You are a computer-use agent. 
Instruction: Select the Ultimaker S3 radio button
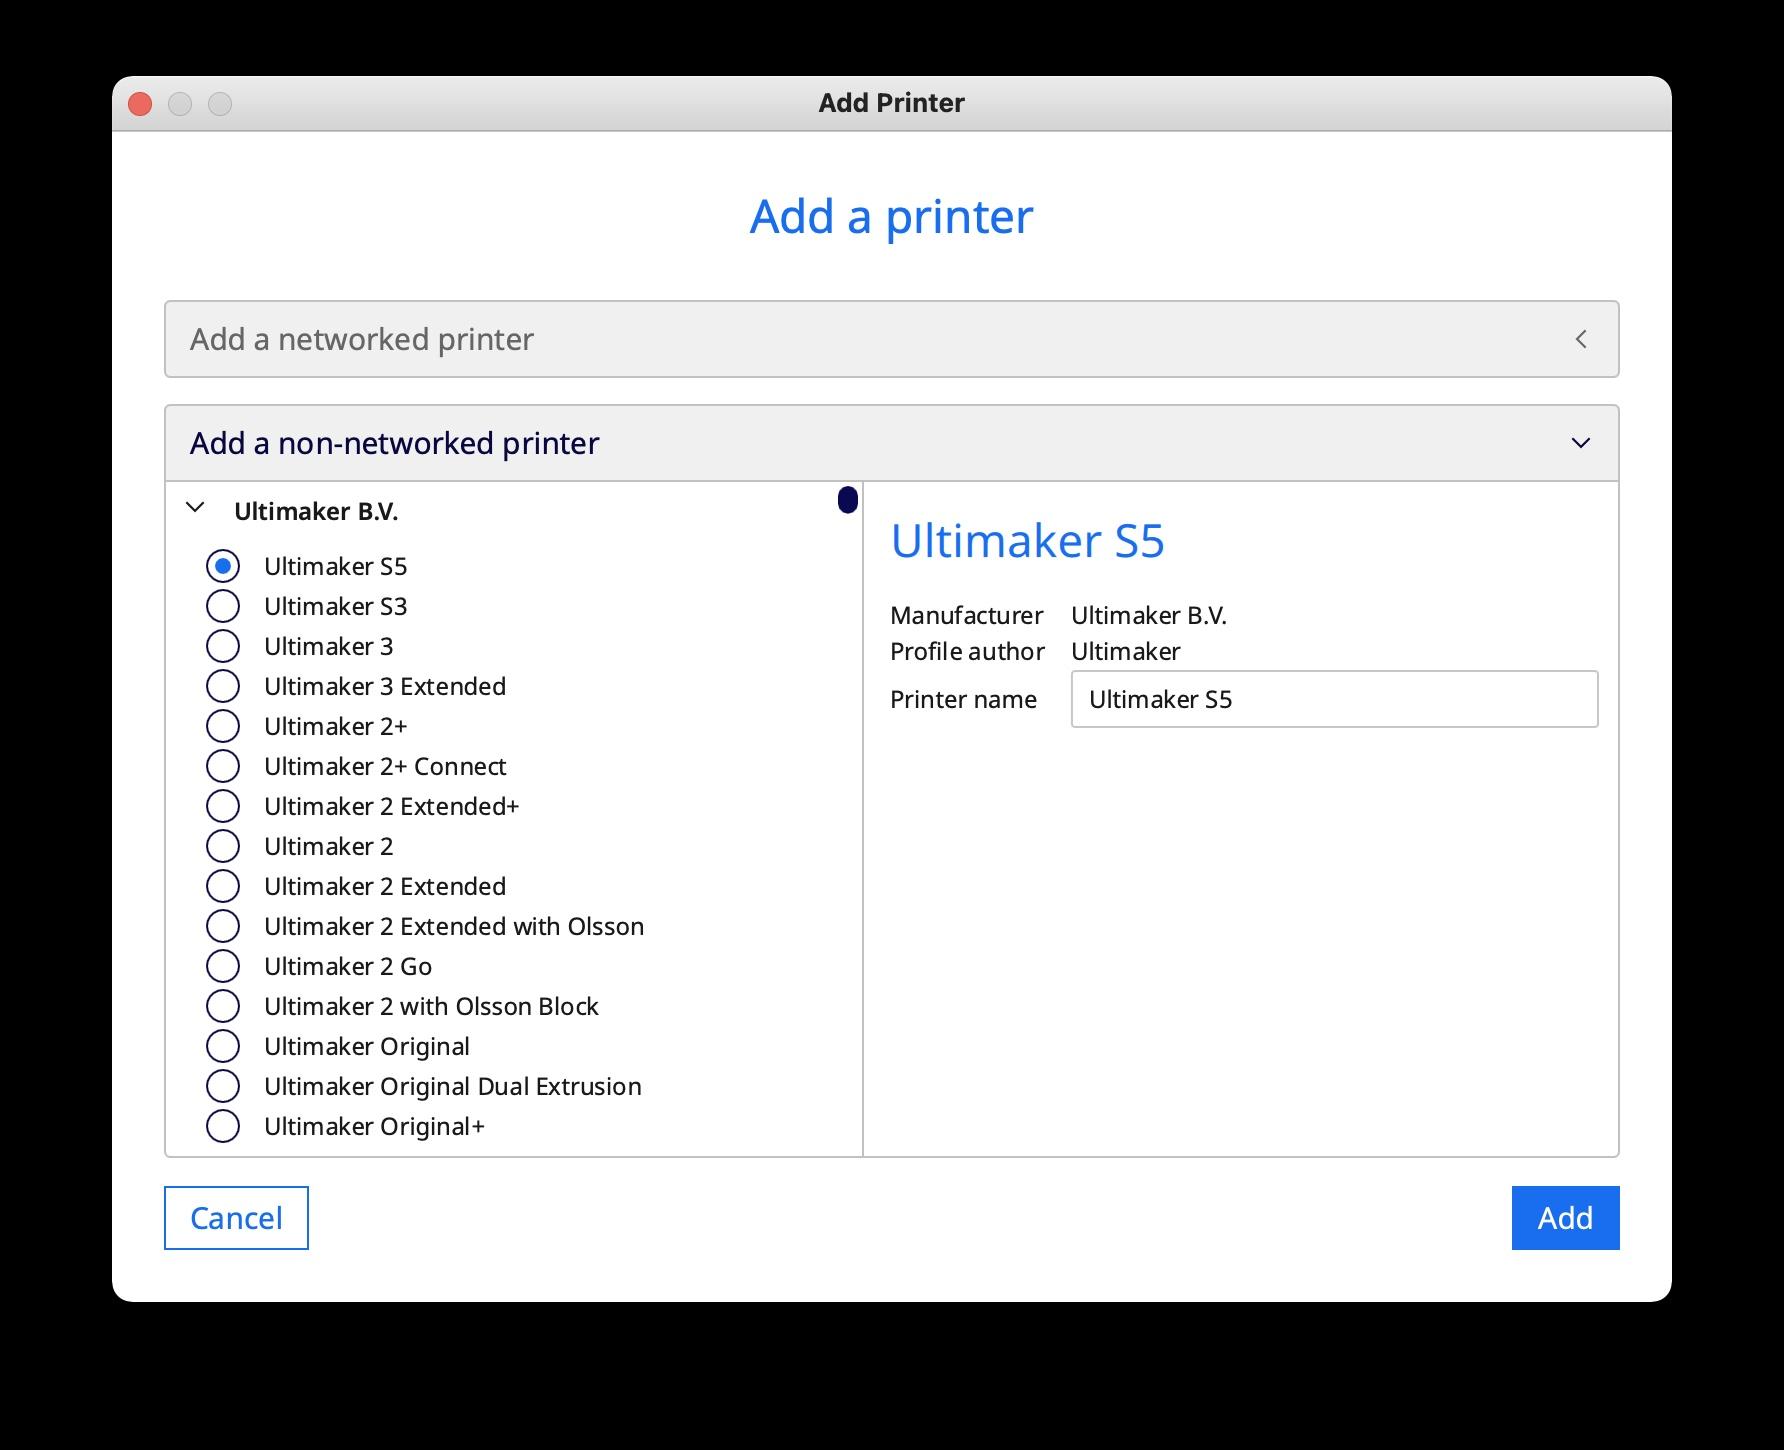[222, 606]
